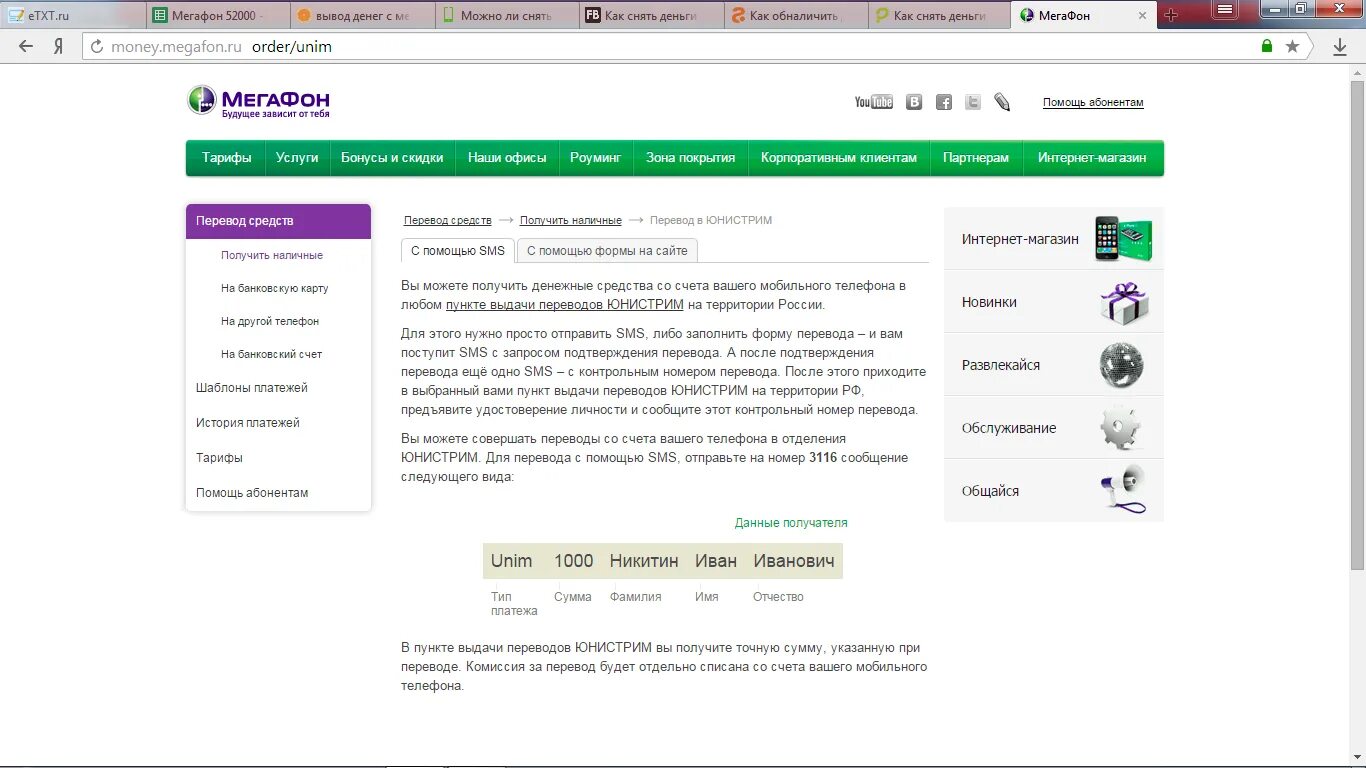Open 'Помощь абонентам' in left sidebar
1366x768 pixels.
[252, 493]
